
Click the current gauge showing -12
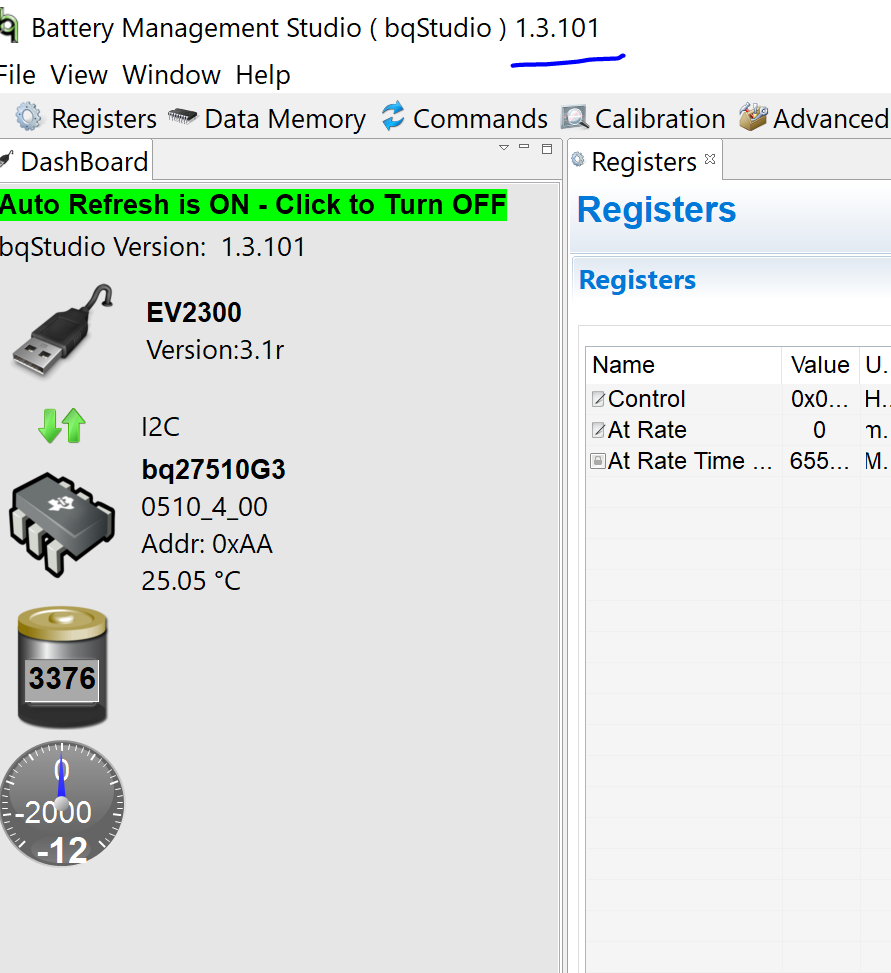61,803
